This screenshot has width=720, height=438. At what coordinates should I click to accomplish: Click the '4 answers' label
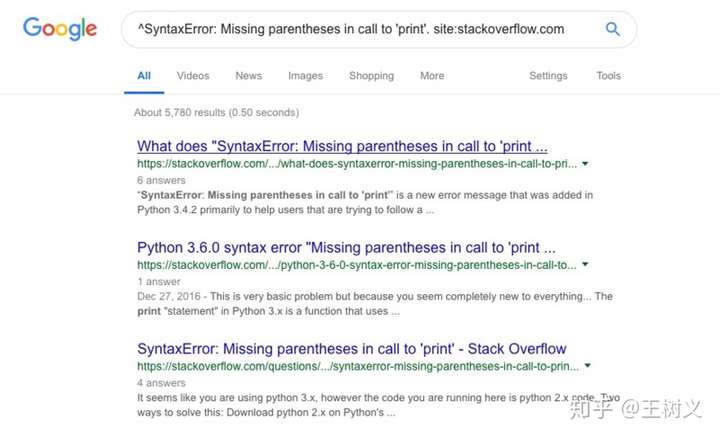point(161,383)
